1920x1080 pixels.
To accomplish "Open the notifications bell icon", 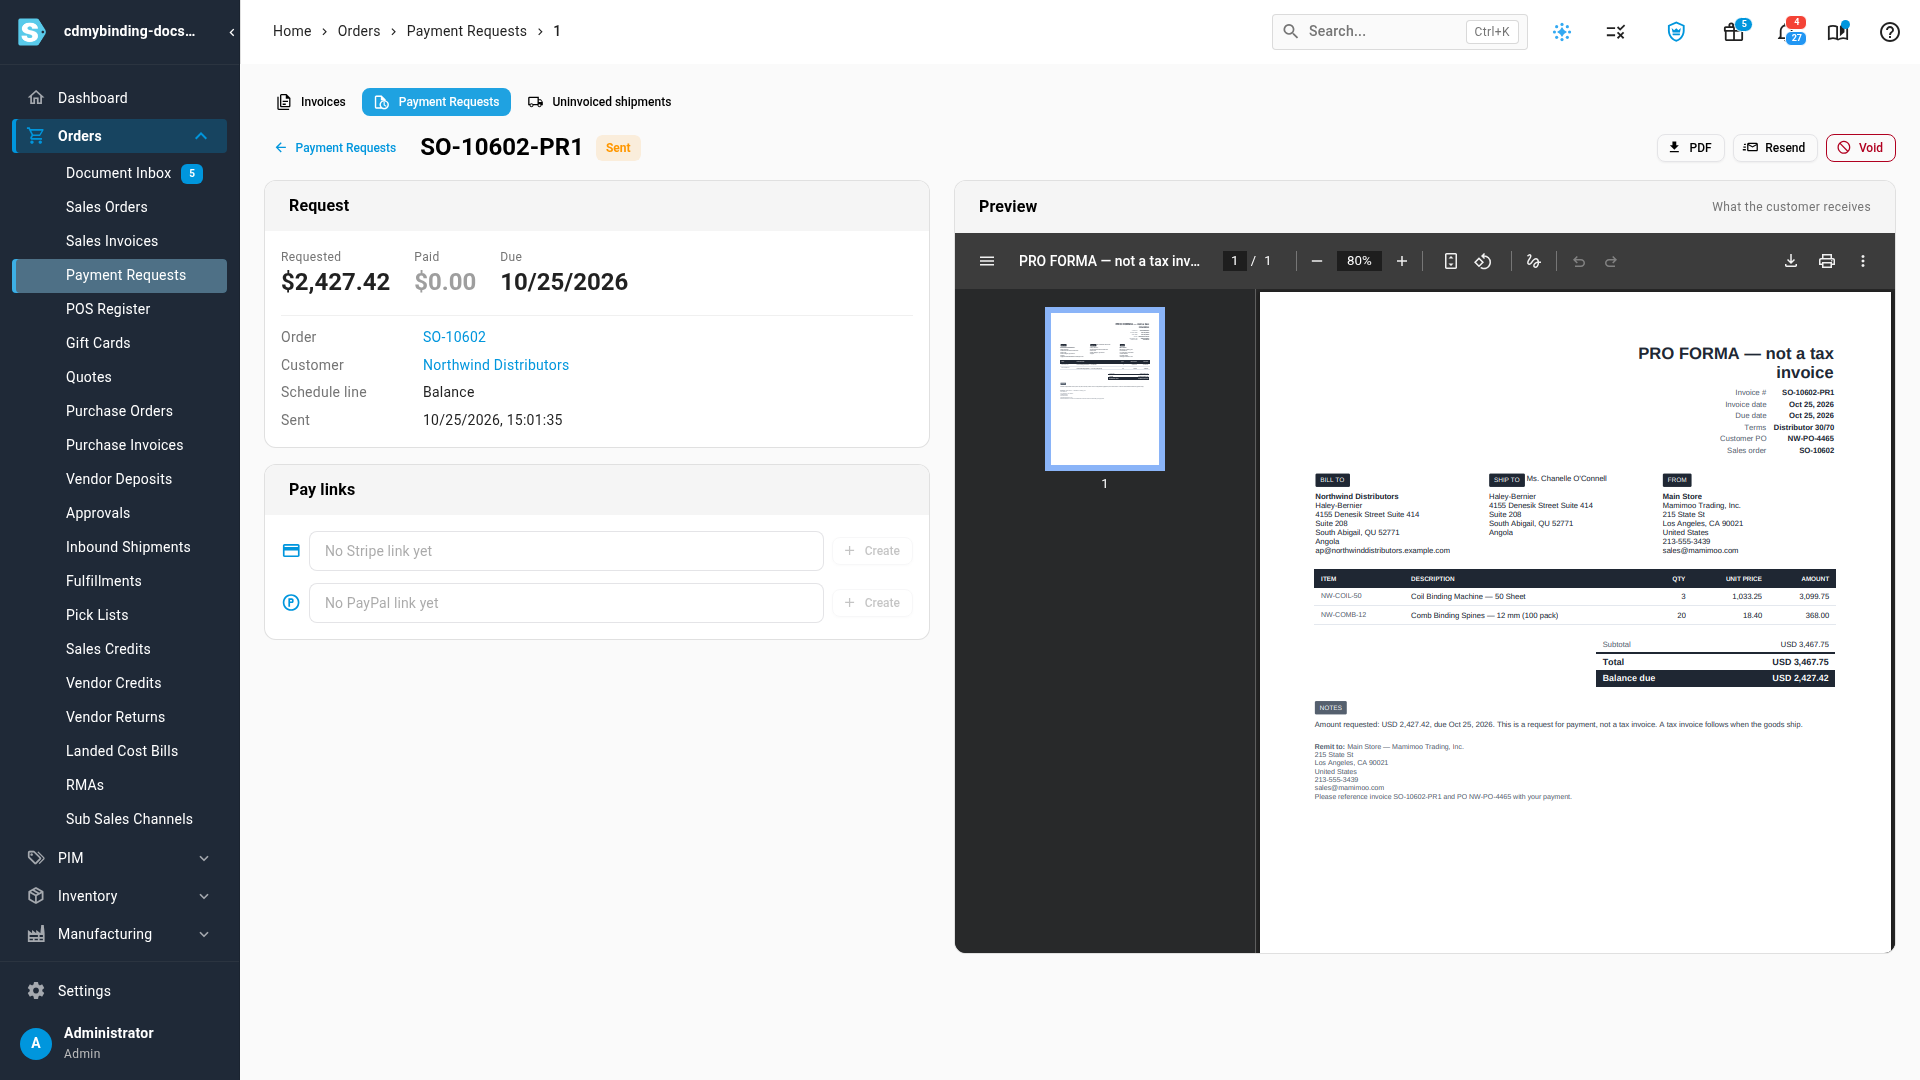I will pyautogui.click(x=1788, y=32).
